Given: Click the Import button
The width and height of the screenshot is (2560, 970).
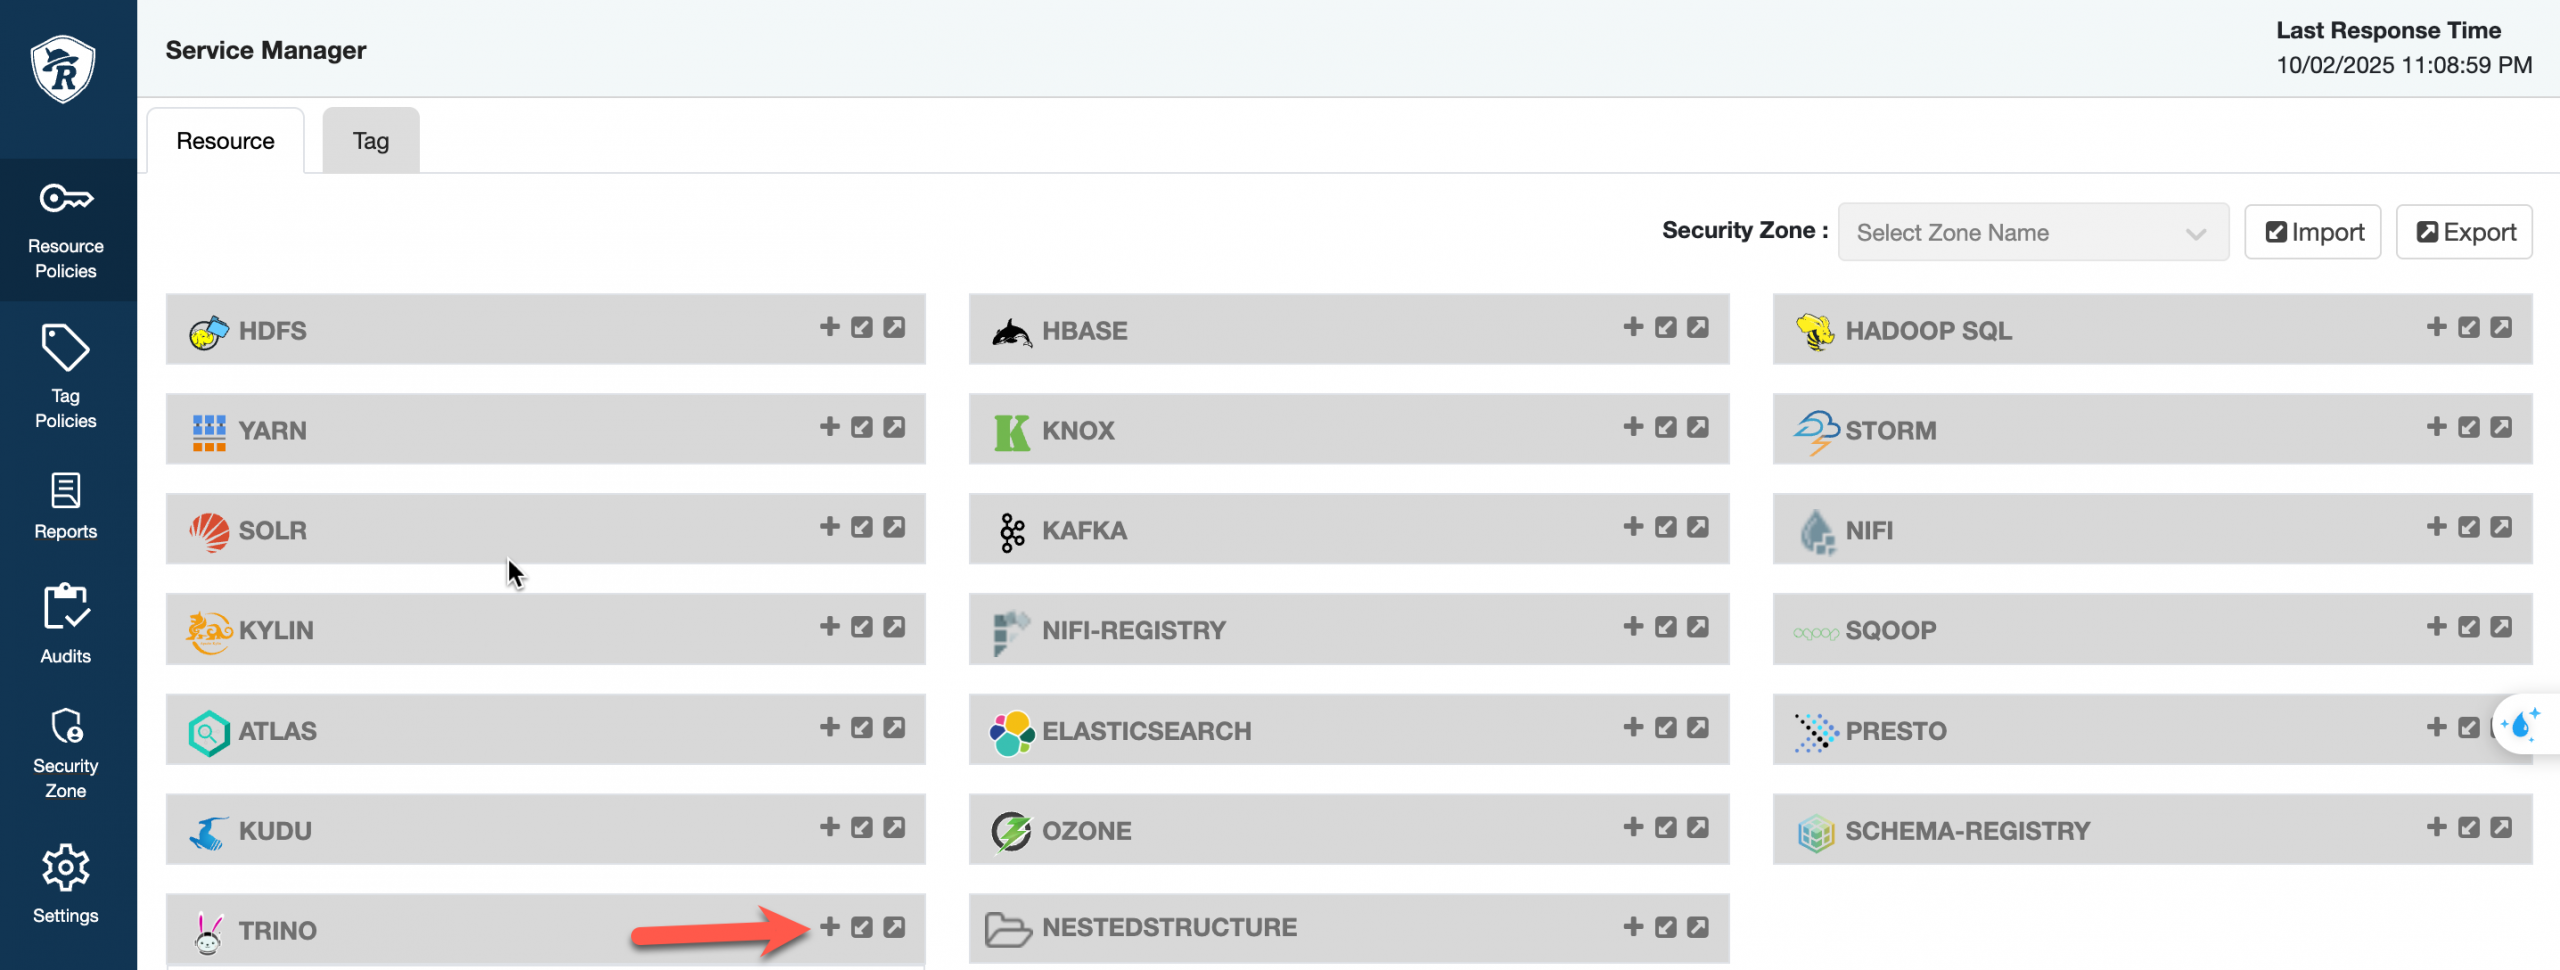Looking at the screenshot, I should (2312, 232).
